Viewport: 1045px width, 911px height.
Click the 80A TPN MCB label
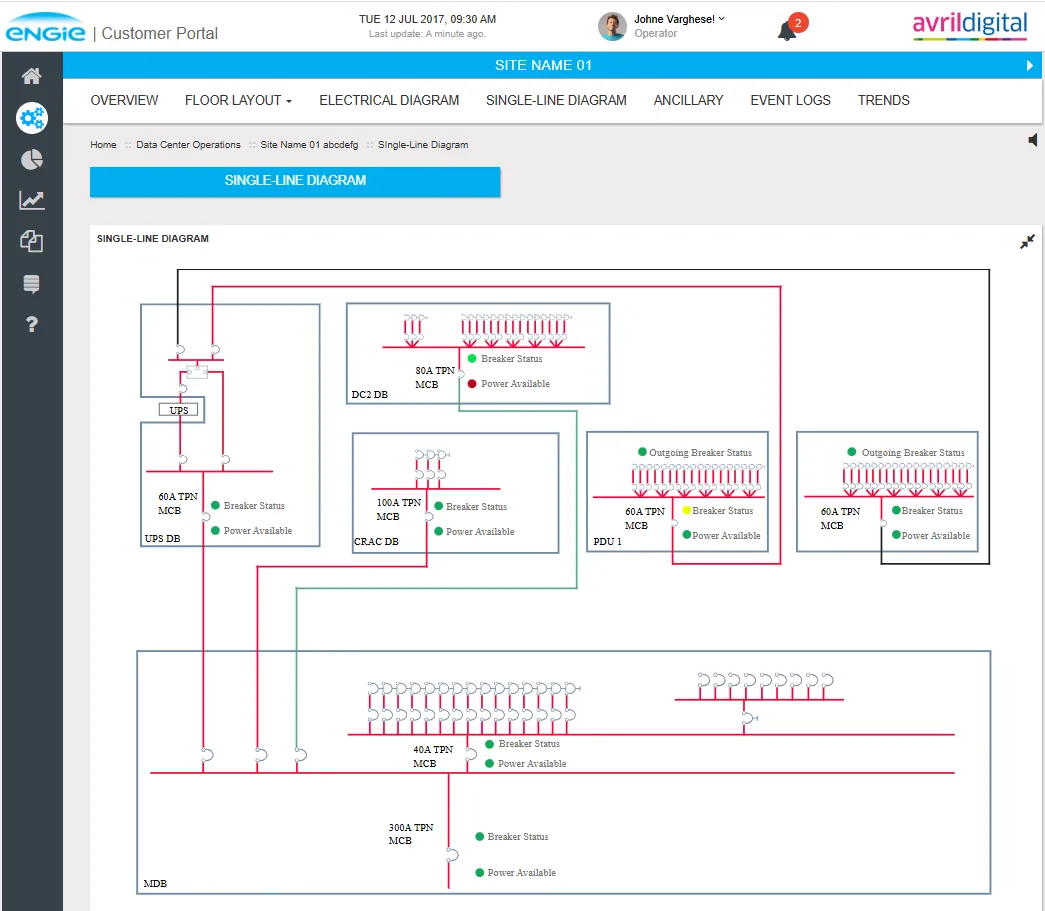coord(435,377)
